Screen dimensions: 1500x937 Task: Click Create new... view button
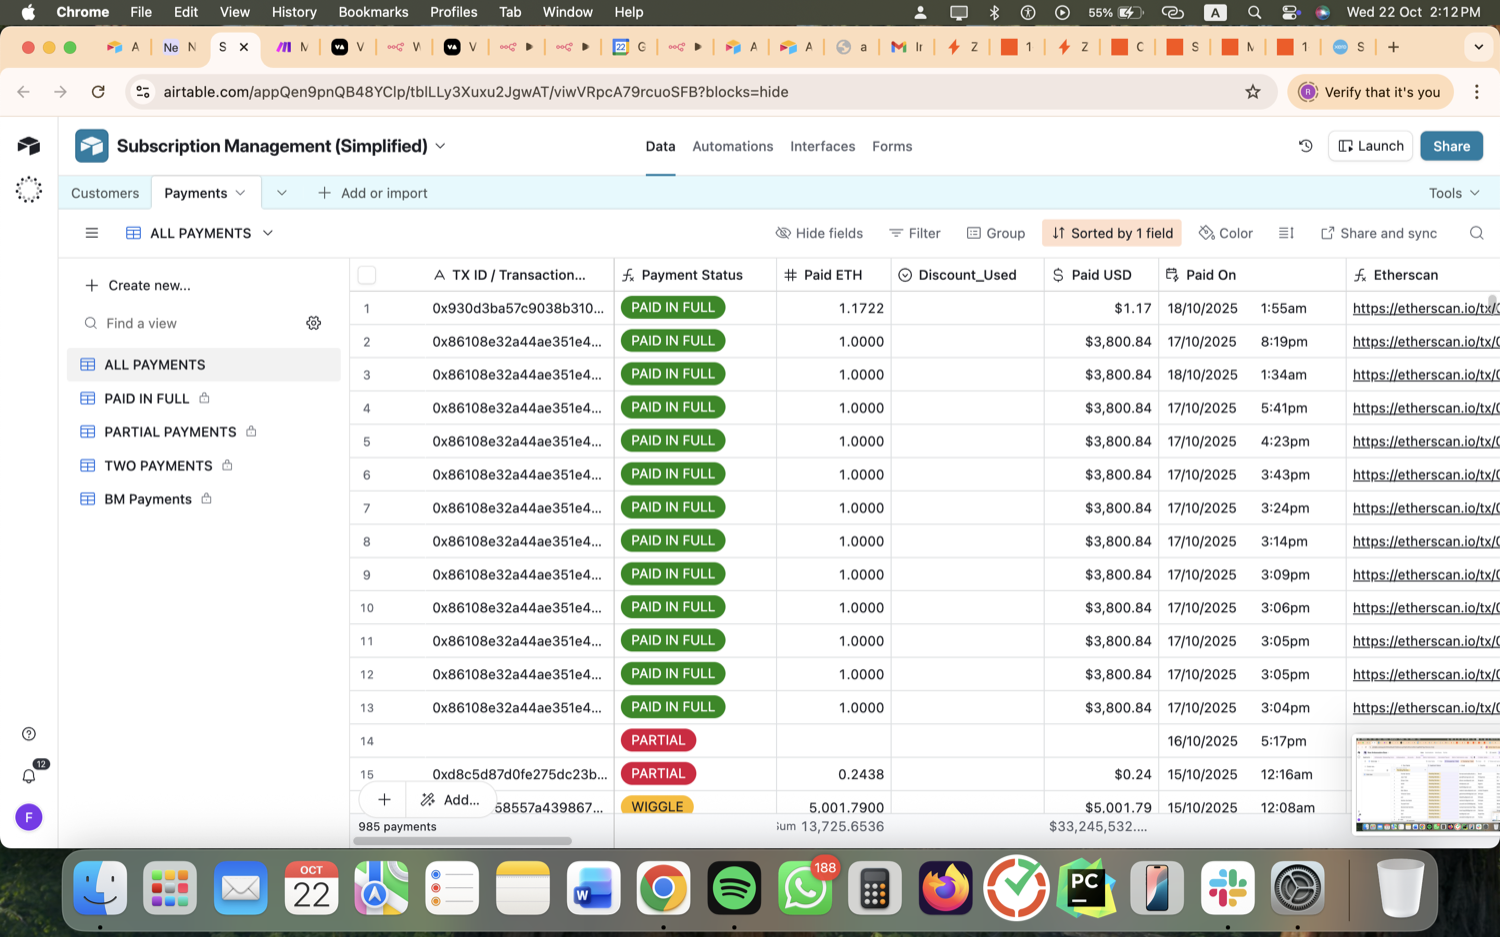[x=138, y=285]
